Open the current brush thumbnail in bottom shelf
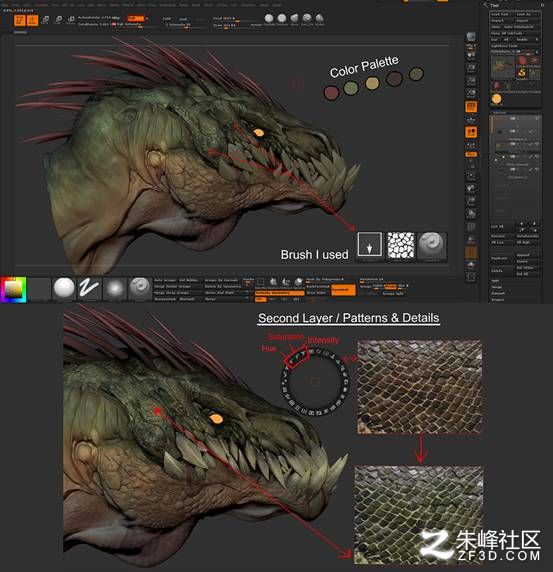This screenshot has width=553, height=572. [140, 289]
